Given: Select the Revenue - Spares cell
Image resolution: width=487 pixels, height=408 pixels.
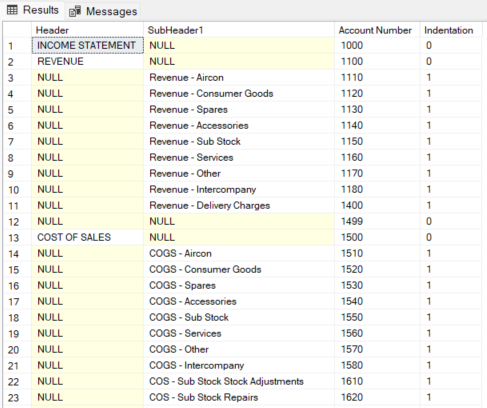Looking at the screenshot, I should [239, 109].
